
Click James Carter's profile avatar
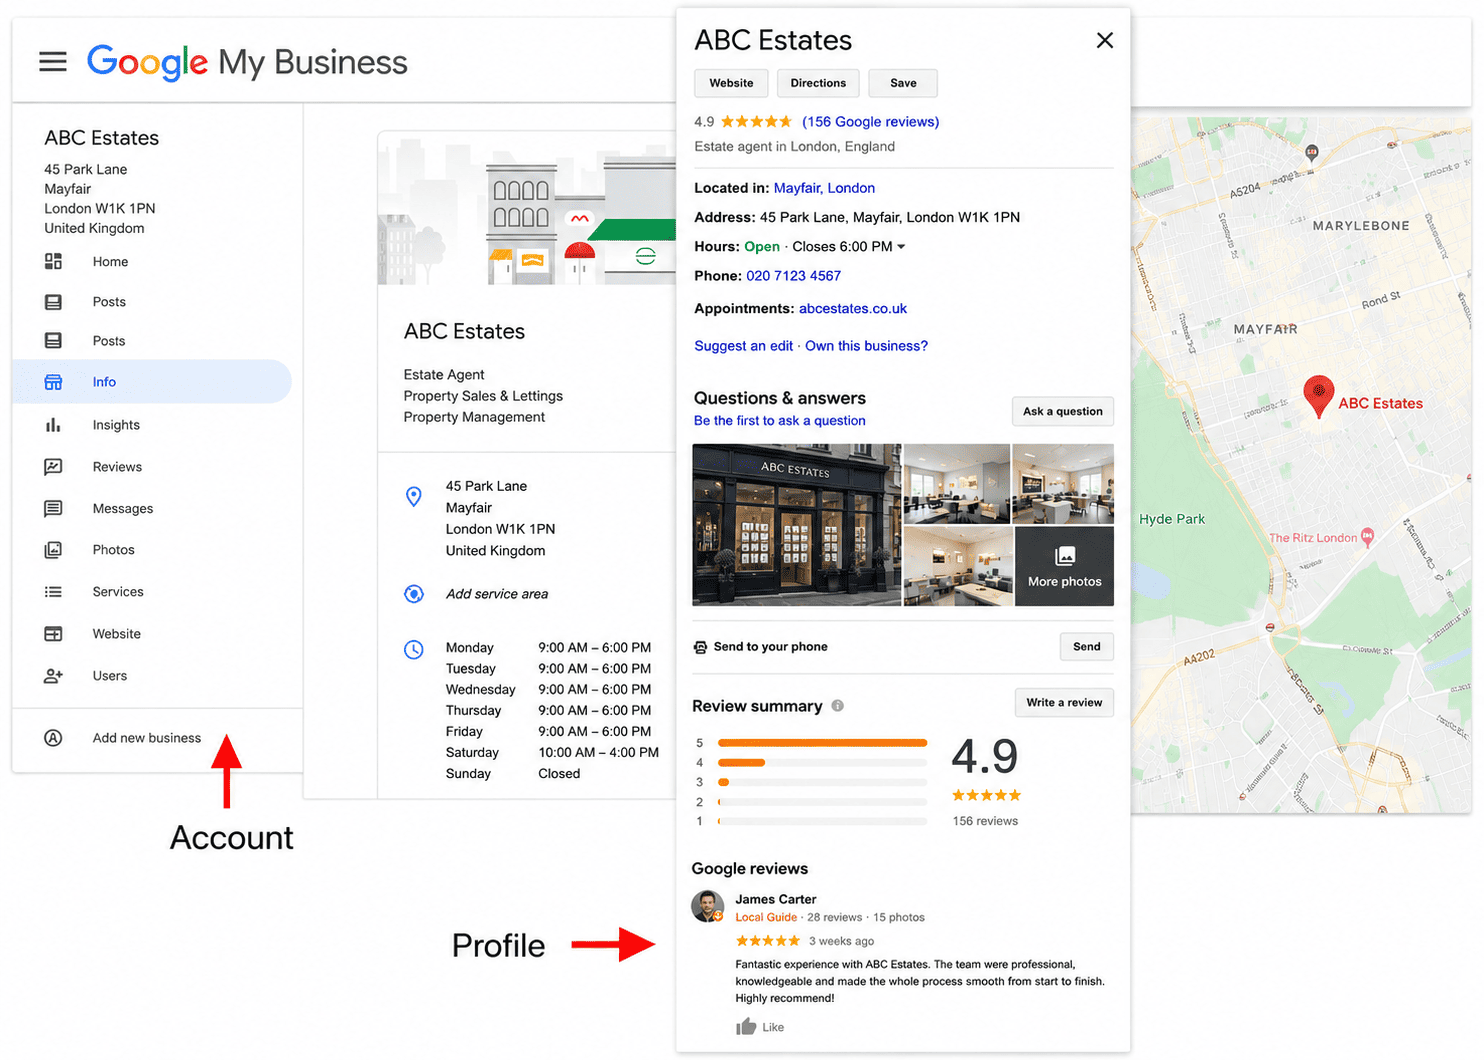coord(707,906)
